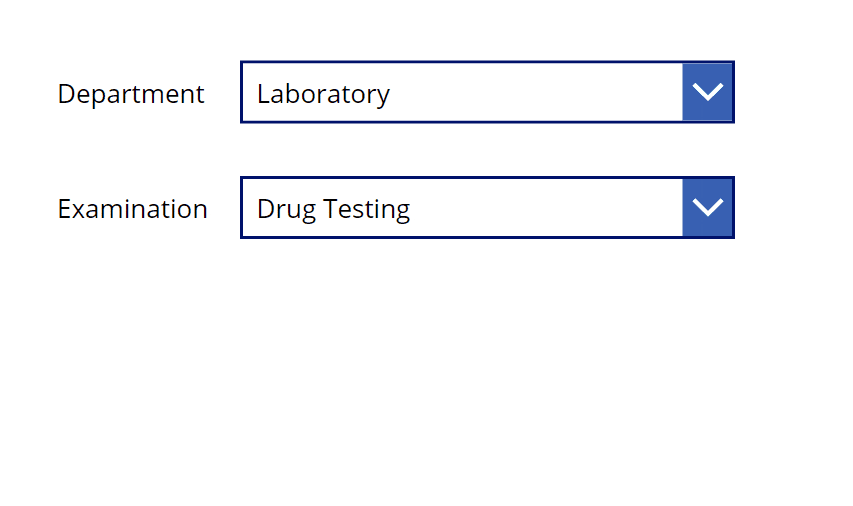Change the Laboratory selection using its blue arrow
This screenshot has height=506, width=853.
click(x=707, y=92)
